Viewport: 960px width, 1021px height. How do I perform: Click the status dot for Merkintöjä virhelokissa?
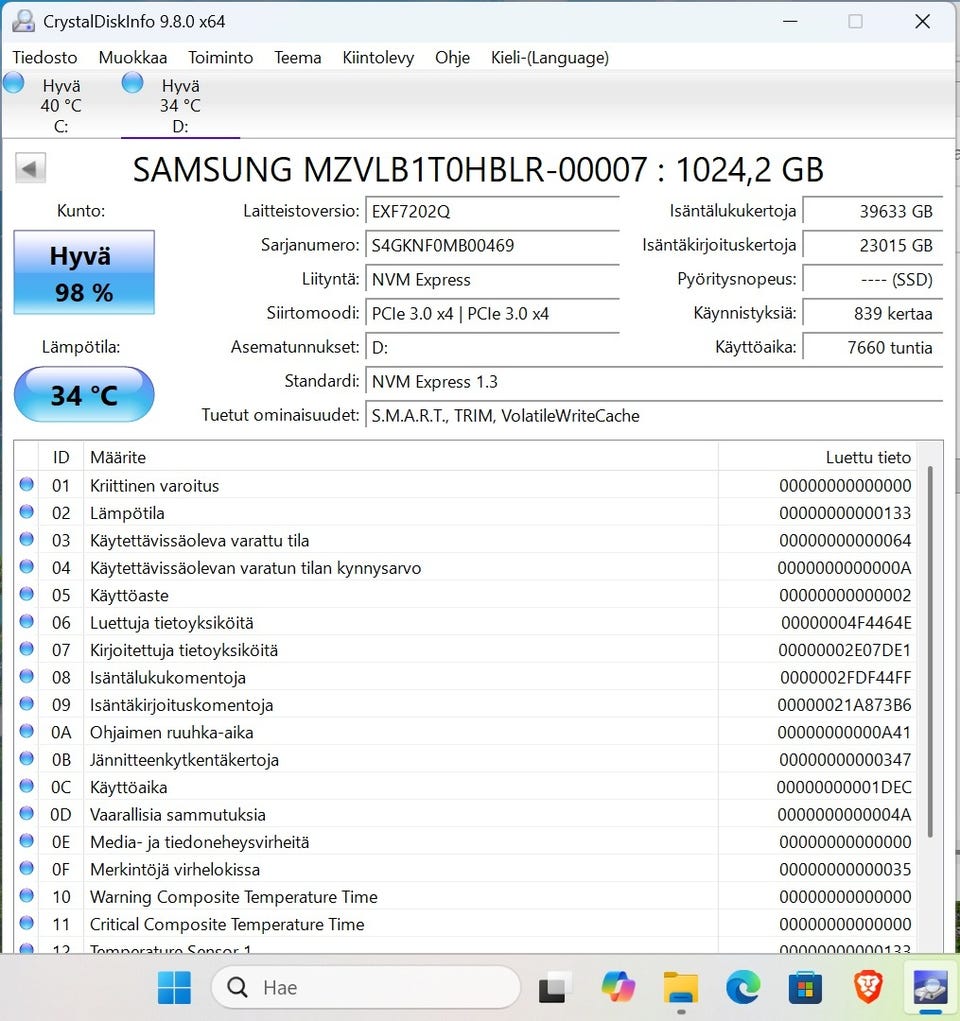26,868
